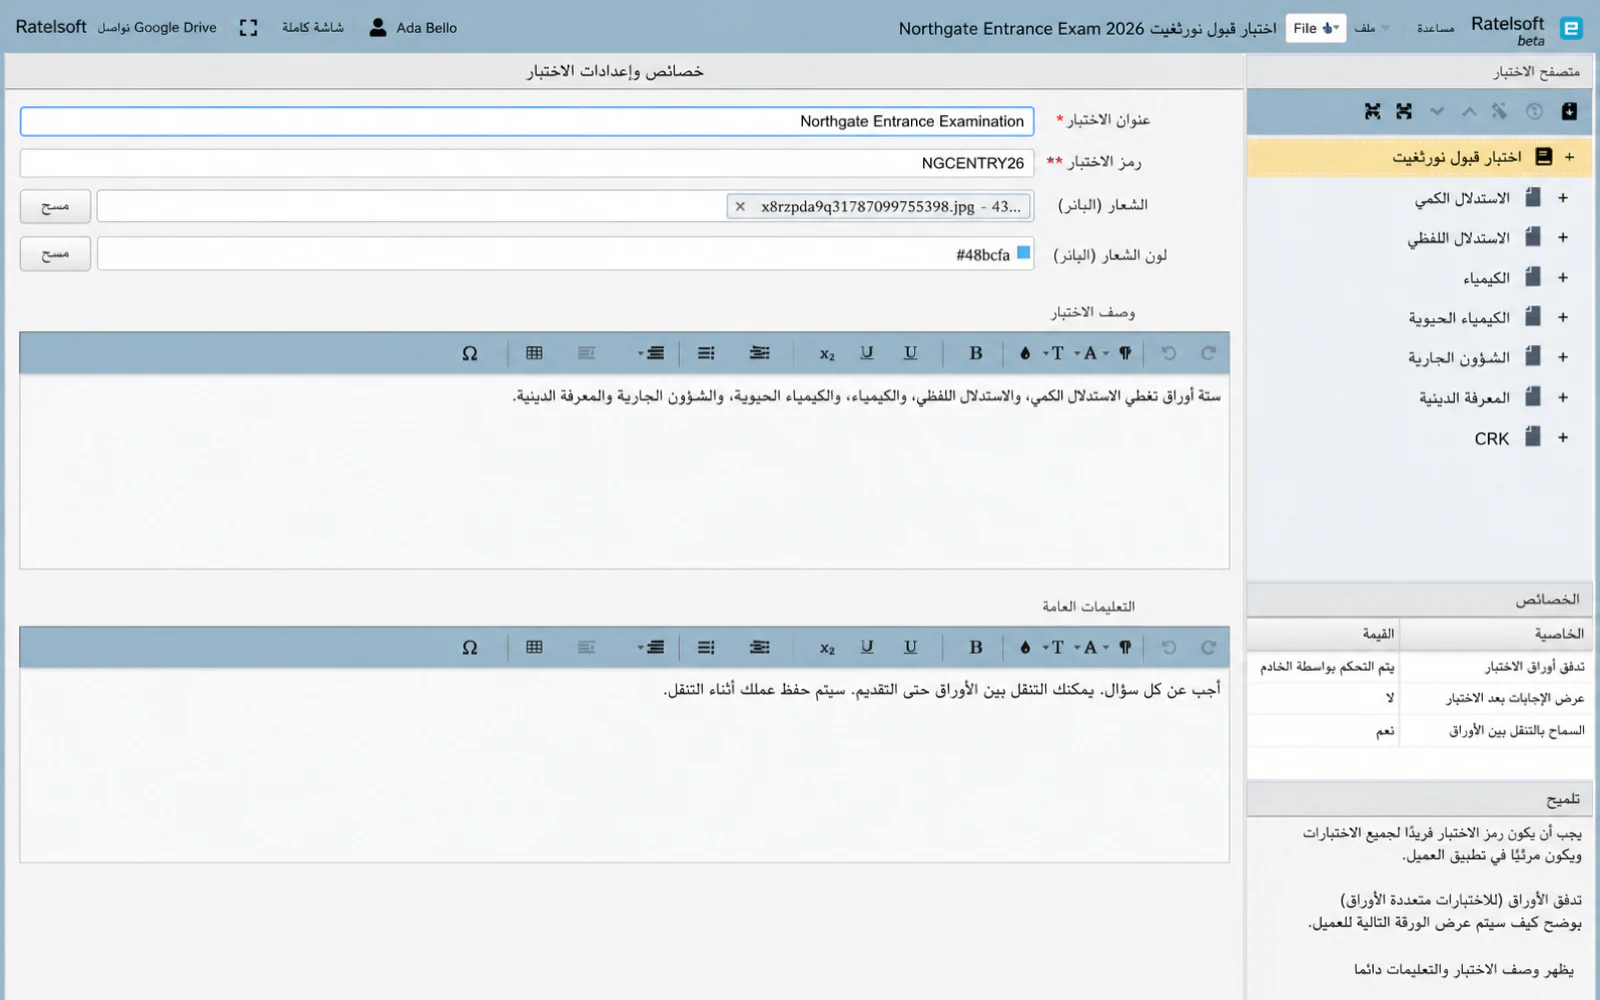
Task: Apply Bold in general instructions editor
Action: 976,647
